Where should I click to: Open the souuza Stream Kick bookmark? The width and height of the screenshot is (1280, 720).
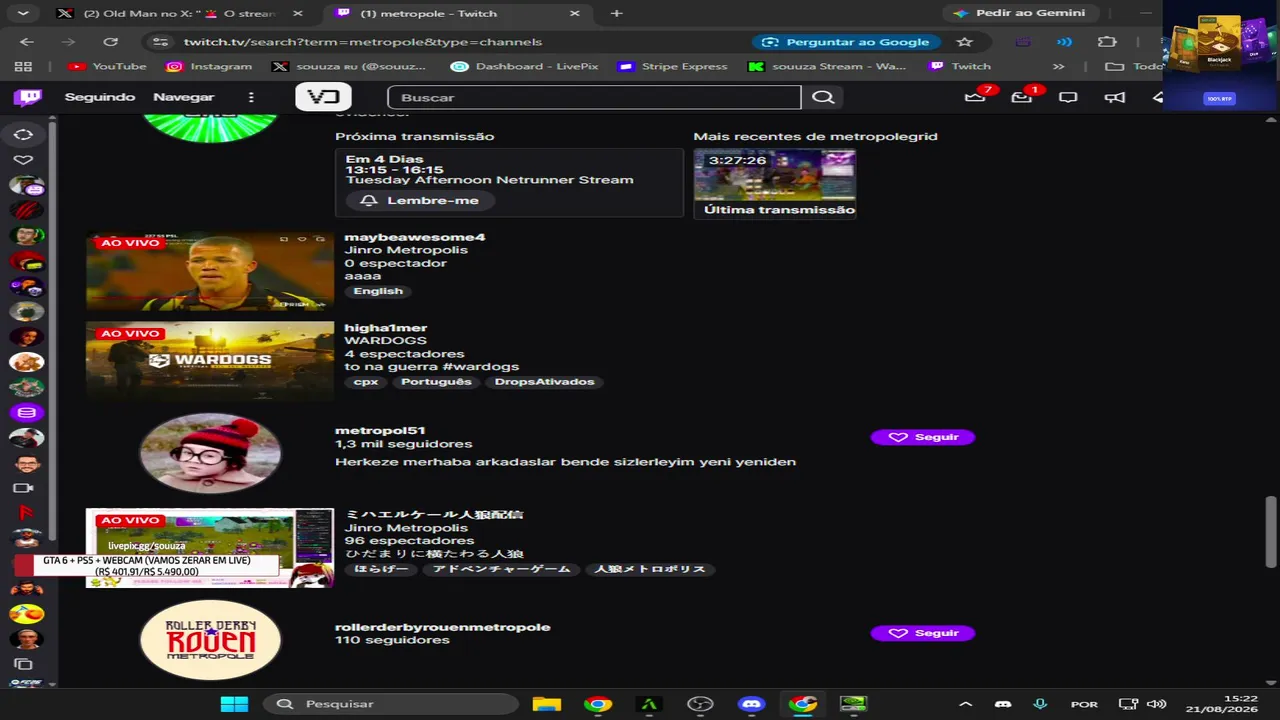[827, 66]
